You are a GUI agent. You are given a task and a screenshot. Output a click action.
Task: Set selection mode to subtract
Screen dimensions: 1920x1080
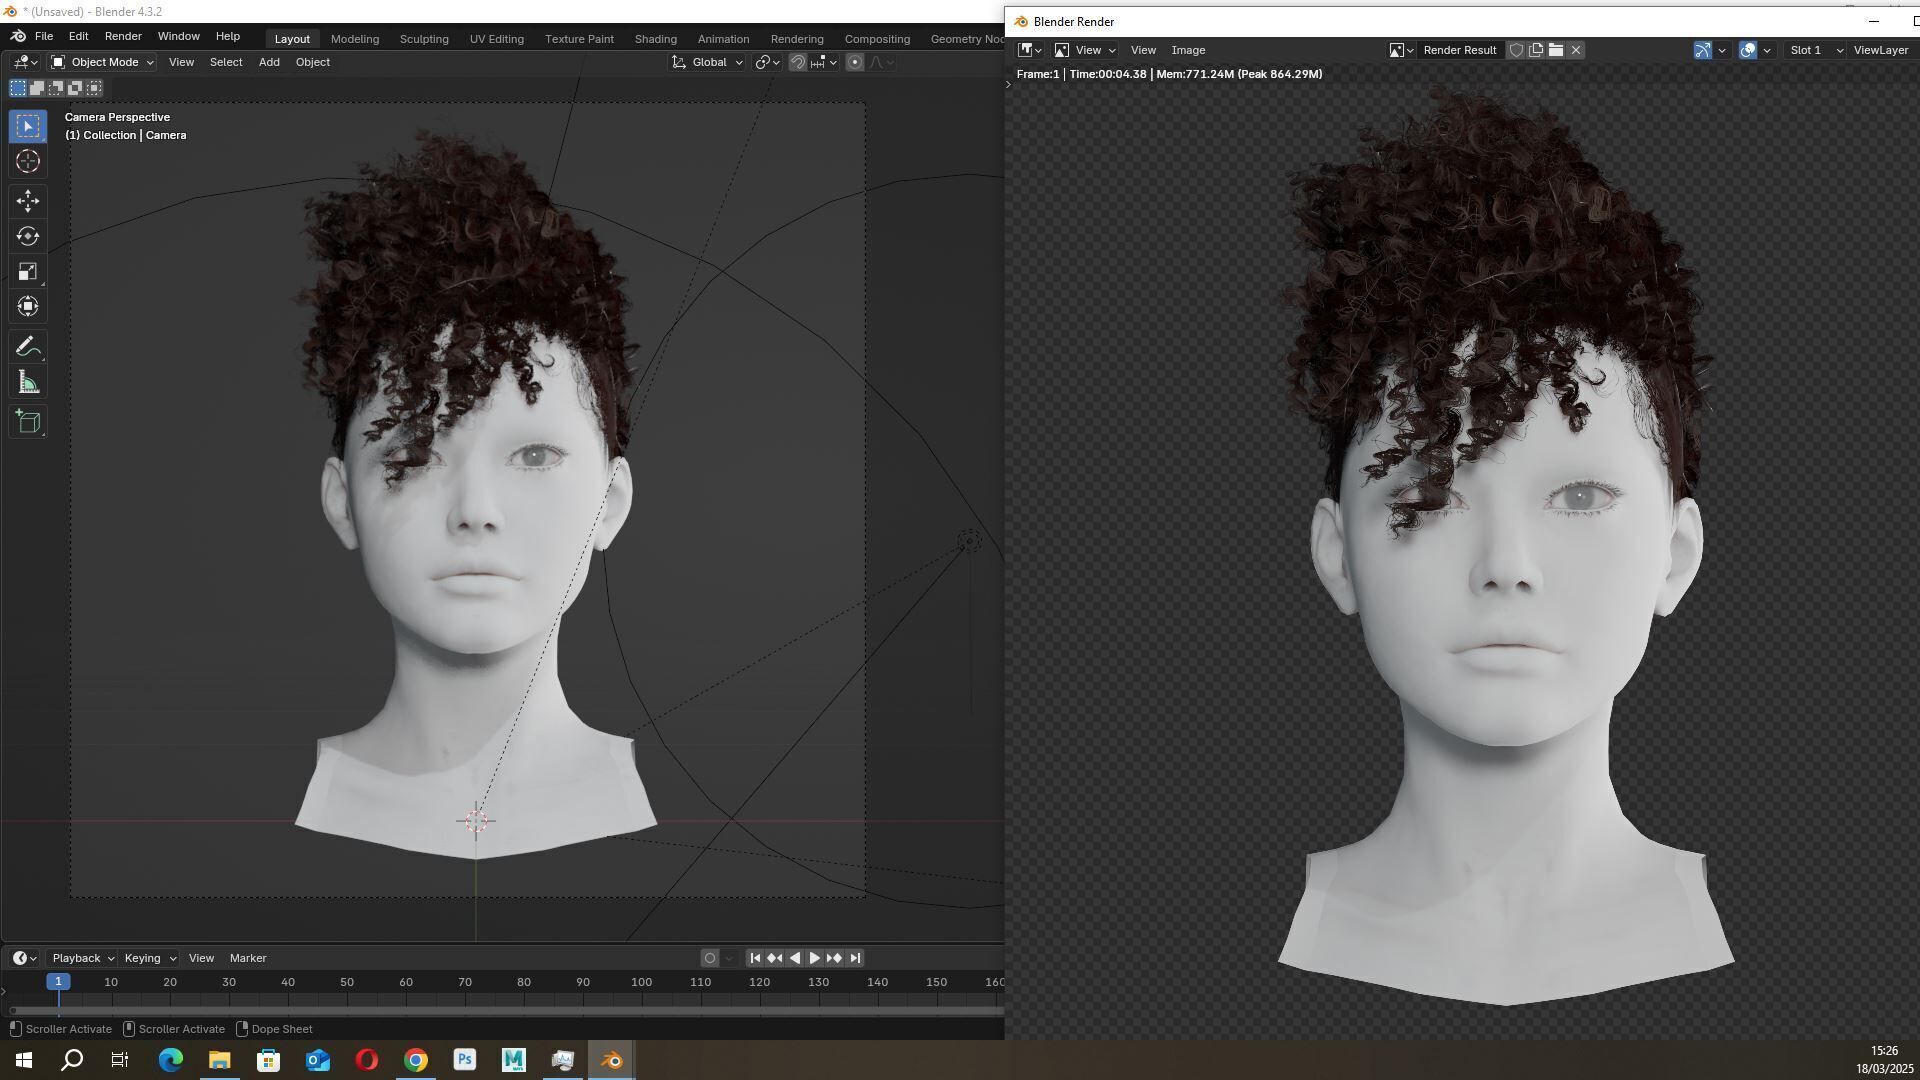pos(56,88)
